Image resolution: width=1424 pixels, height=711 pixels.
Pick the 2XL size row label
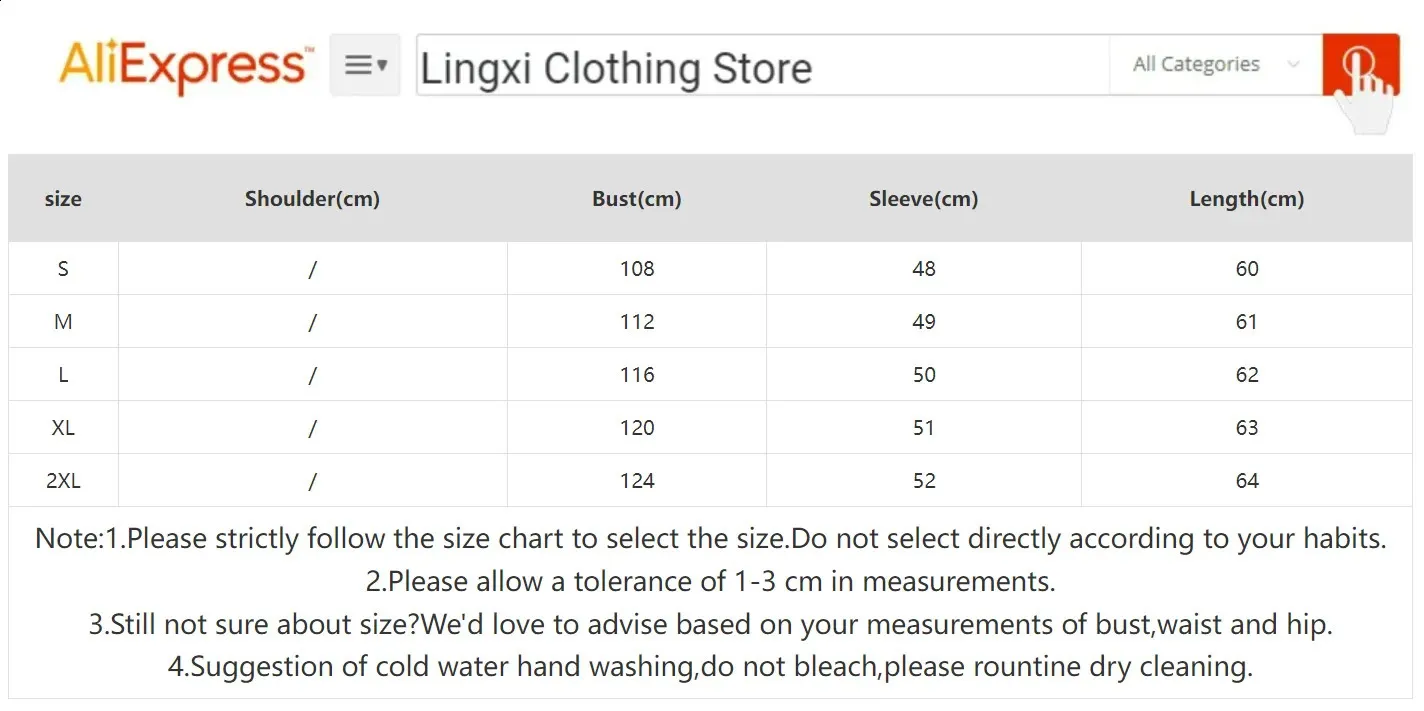tap(63, 481)
